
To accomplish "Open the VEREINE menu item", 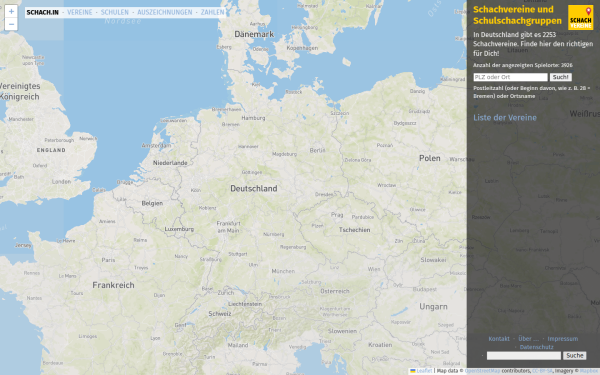I will pyautogui.click(x=80, y=12).
